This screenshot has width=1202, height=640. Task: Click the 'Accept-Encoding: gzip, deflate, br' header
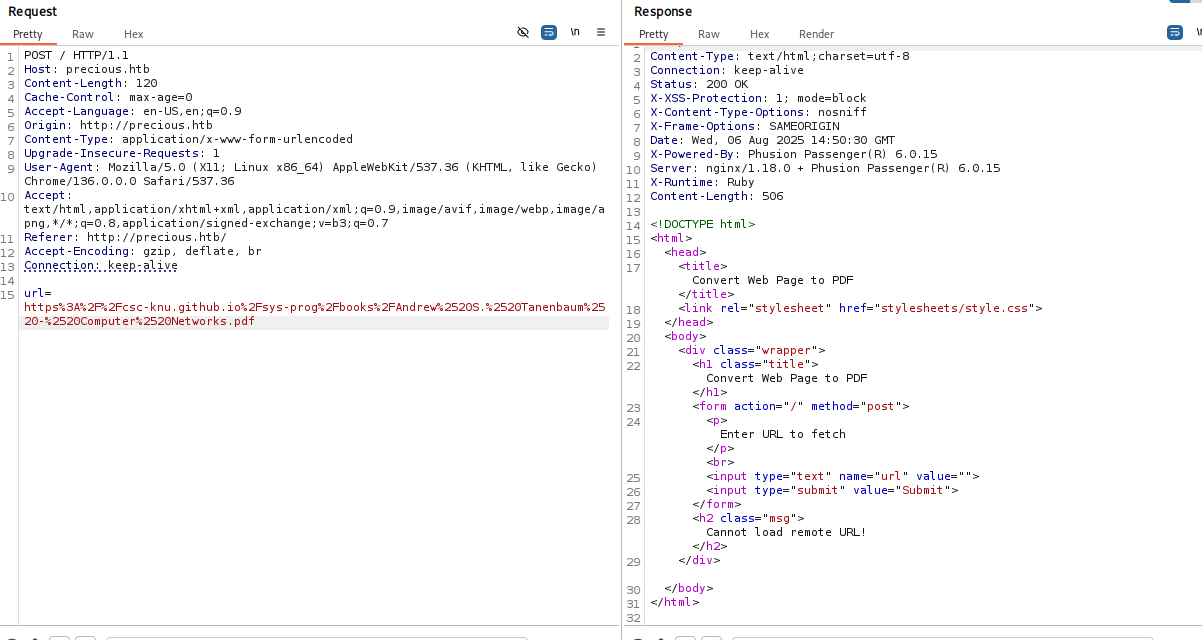(x=143, y=252)
